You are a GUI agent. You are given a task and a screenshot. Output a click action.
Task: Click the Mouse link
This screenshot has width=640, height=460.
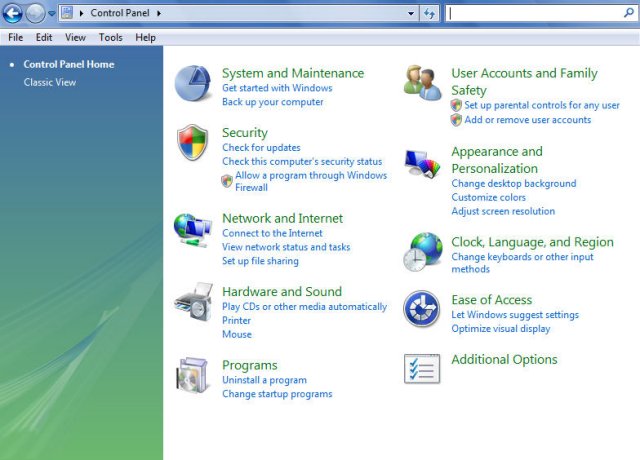pos(237,335)
